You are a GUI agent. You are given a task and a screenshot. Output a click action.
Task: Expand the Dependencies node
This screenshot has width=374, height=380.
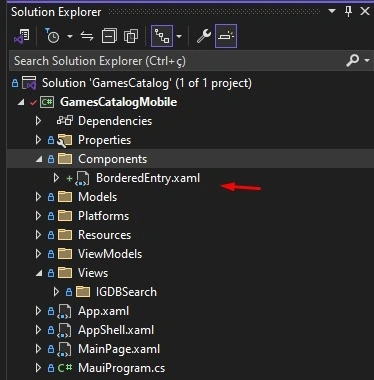(x=39, y=121)
